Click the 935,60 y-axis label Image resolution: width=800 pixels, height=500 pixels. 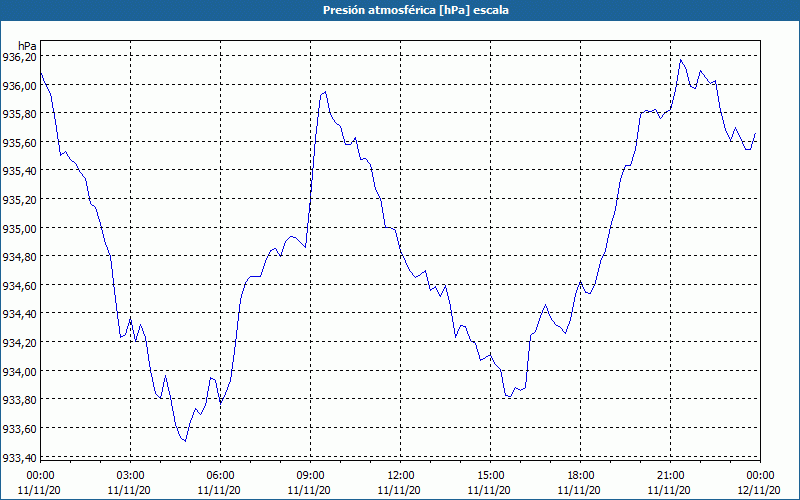tap(19, 143)
